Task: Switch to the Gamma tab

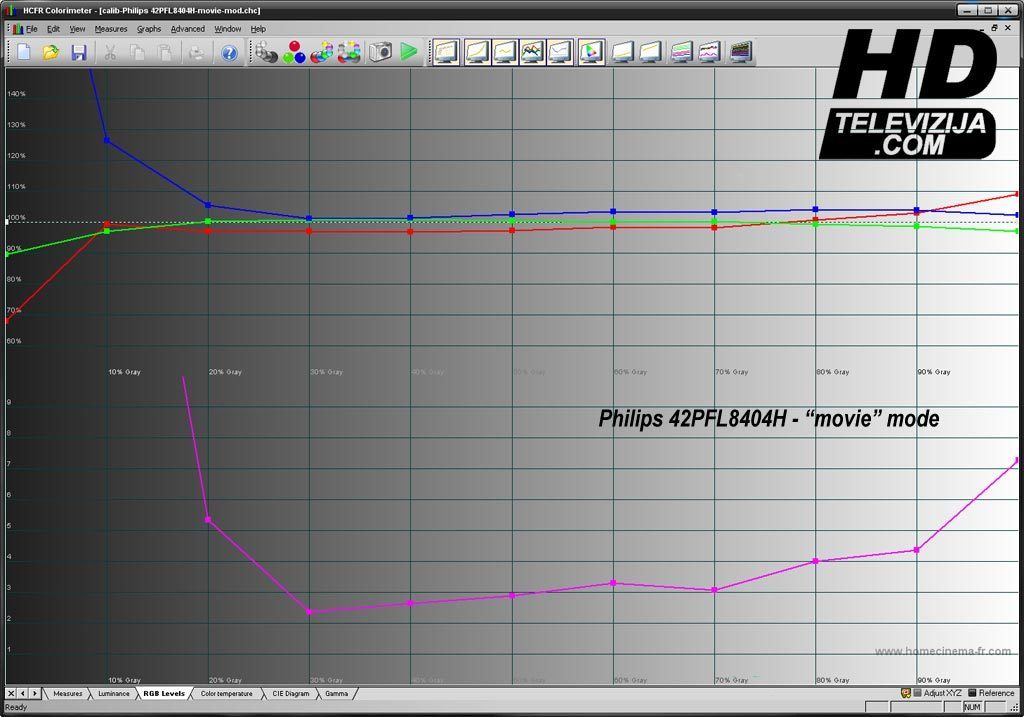Action: point(336,693)
